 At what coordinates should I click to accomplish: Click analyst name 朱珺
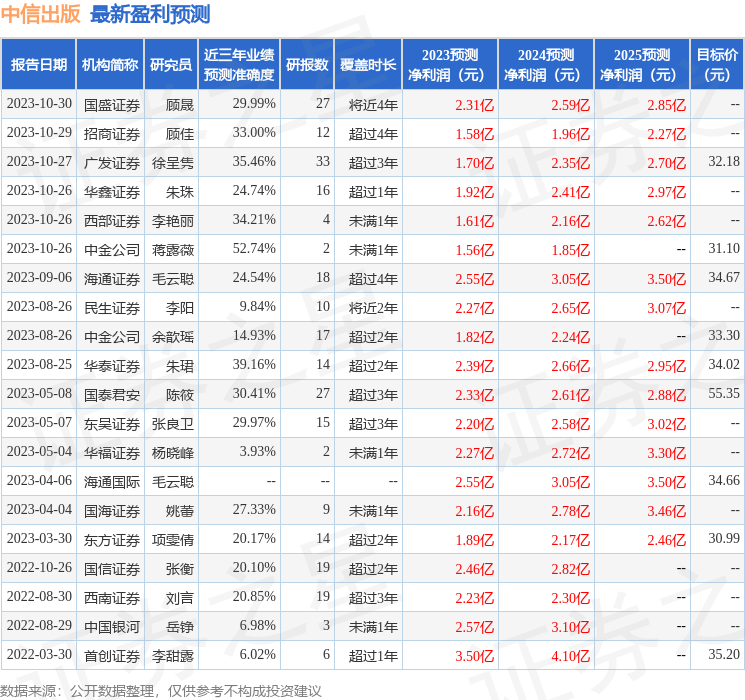click(180, 365)
